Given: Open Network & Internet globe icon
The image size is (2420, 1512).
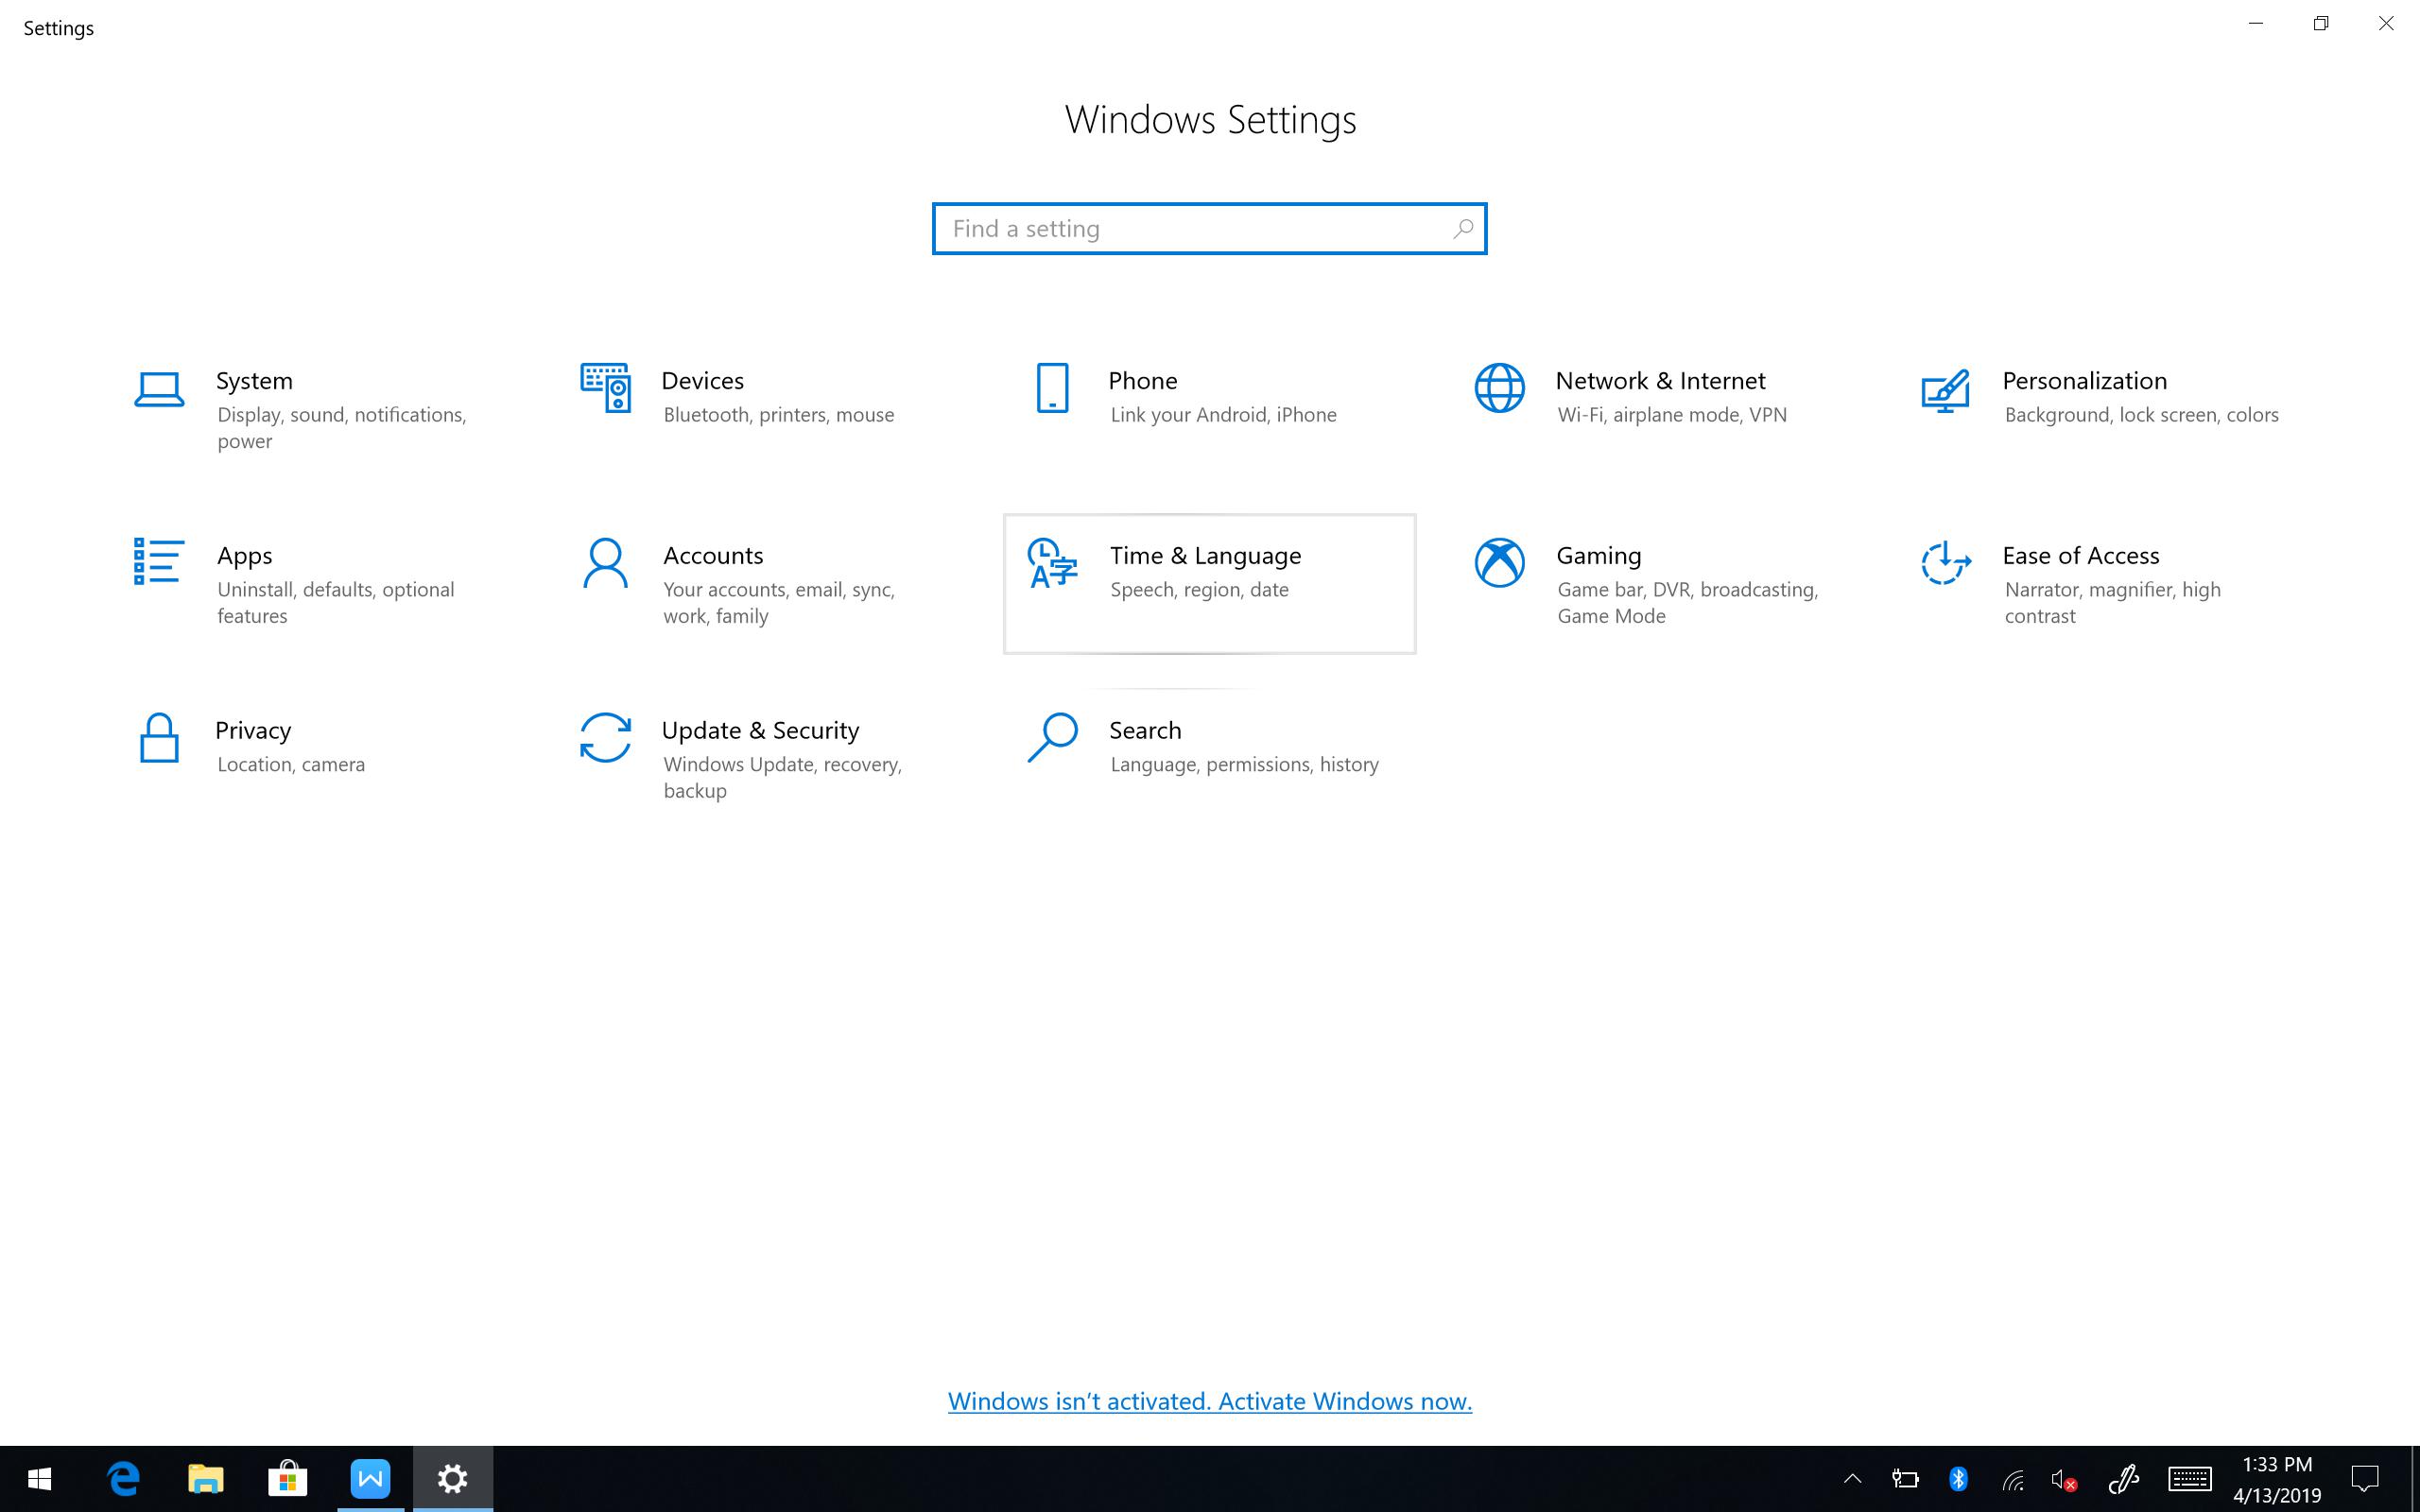Looking at the screenshot, I should point(1499,388).
